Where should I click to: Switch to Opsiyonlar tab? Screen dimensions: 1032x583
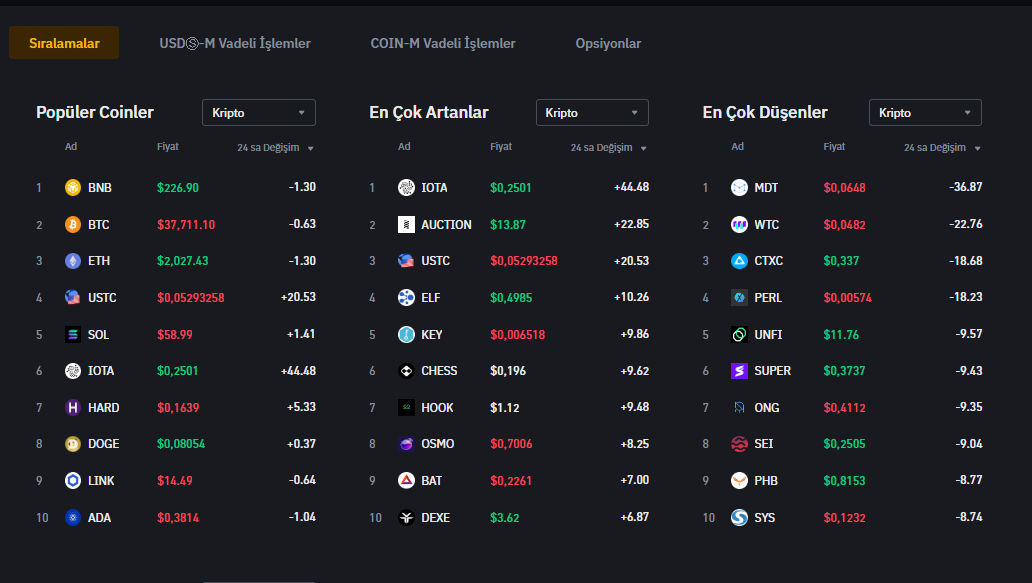coord(608,44)
